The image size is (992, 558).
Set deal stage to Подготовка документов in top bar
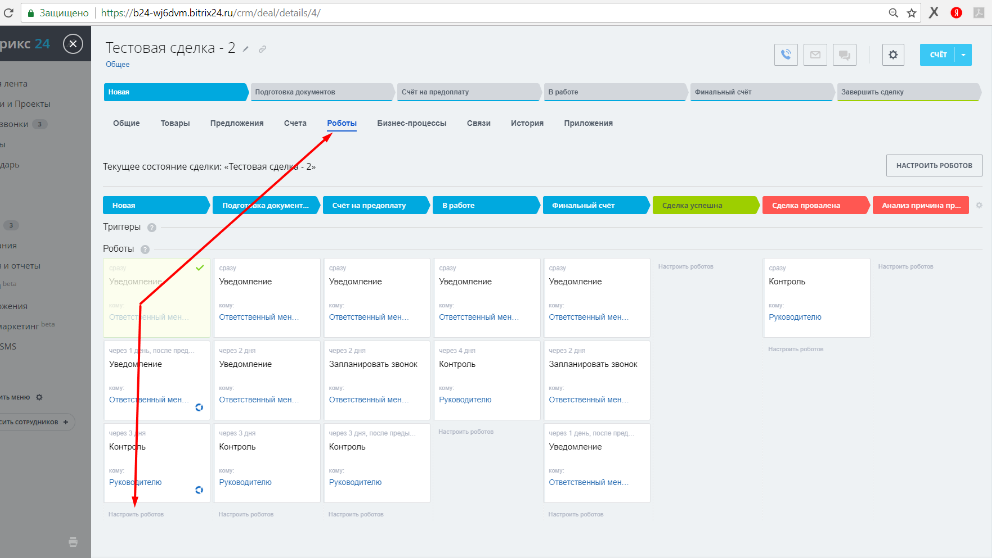323,92
